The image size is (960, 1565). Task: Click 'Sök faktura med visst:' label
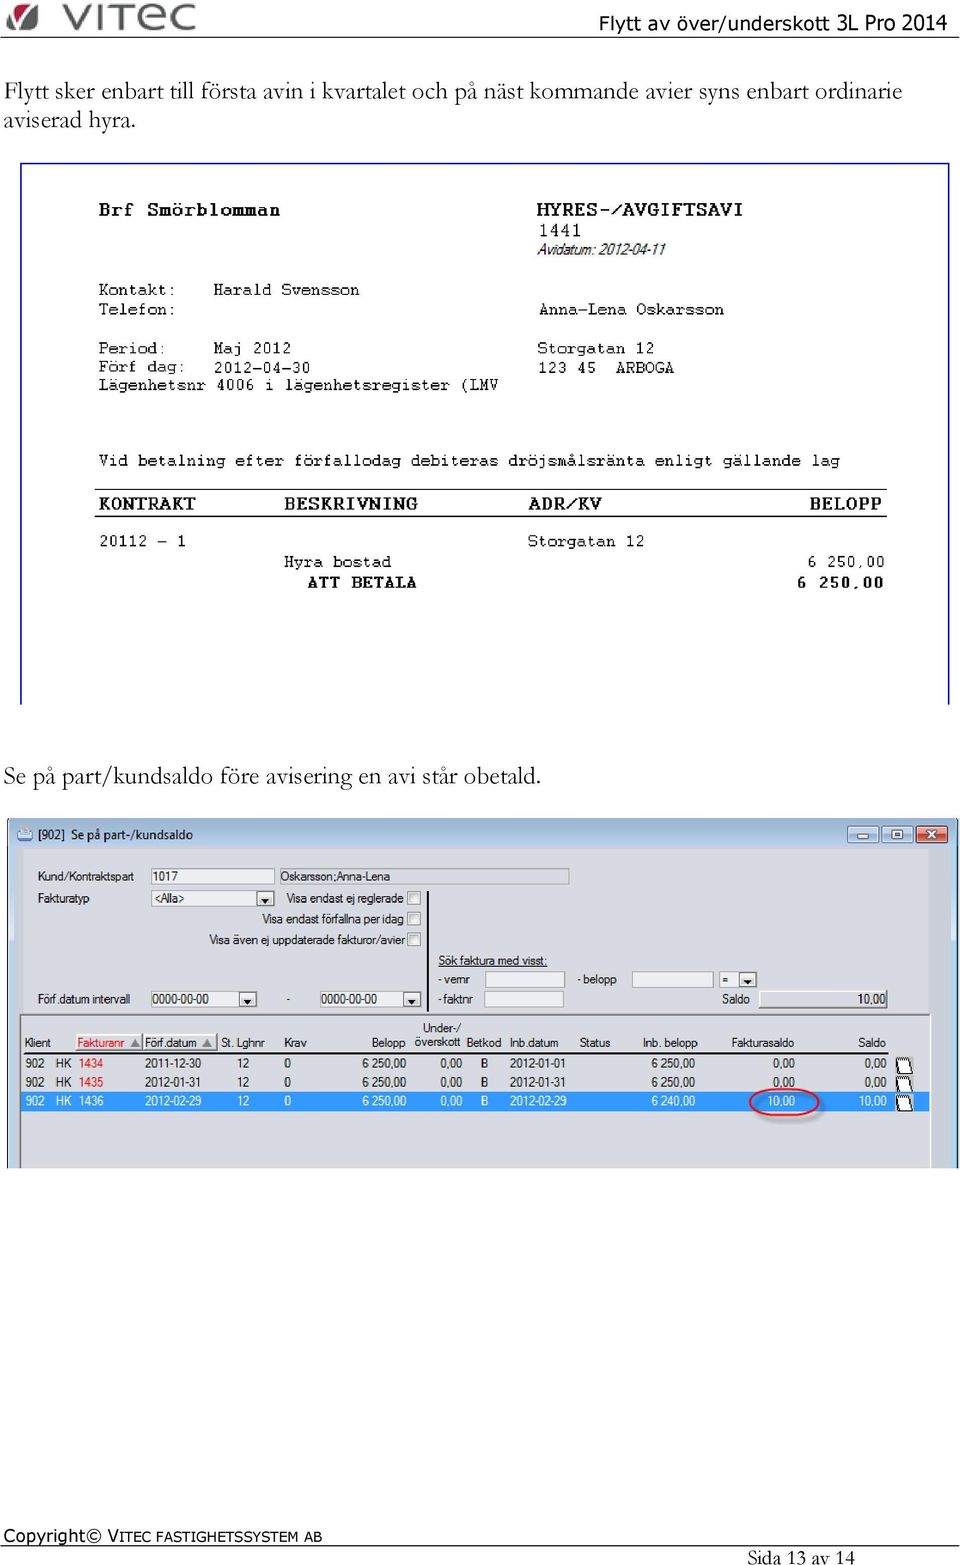click(493, 961)
